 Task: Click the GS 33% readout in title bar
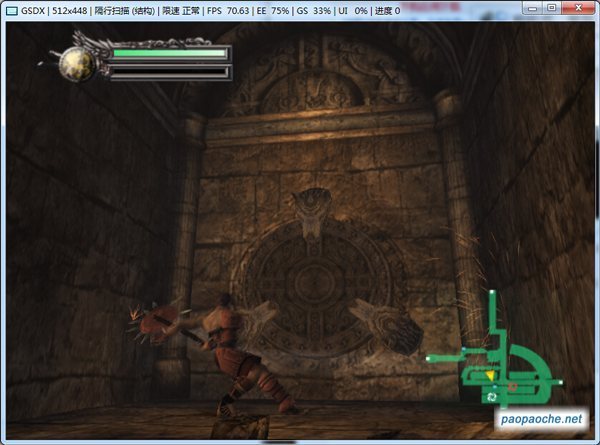[313, 11]
